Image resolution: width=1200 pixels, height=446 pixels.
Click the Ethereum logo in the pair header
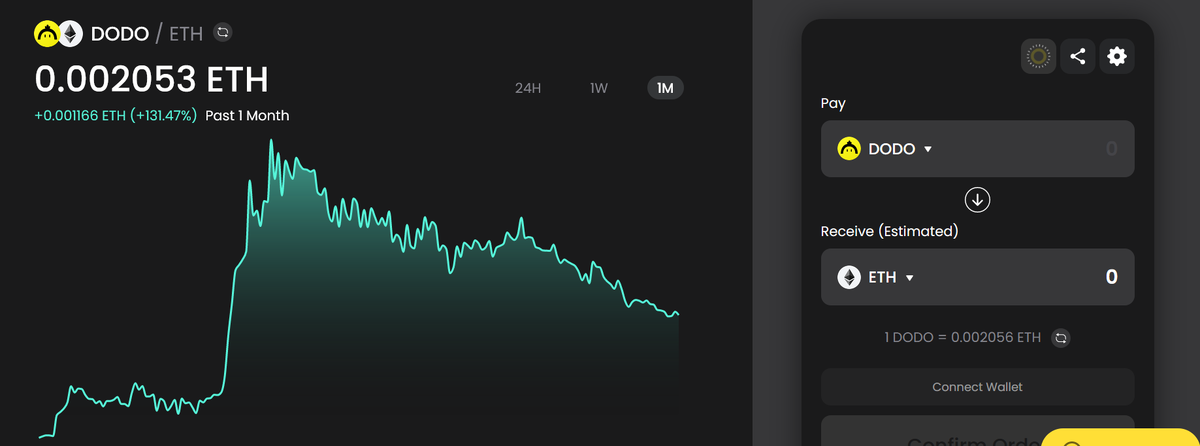pyautogui.click(x=69, y=34)
